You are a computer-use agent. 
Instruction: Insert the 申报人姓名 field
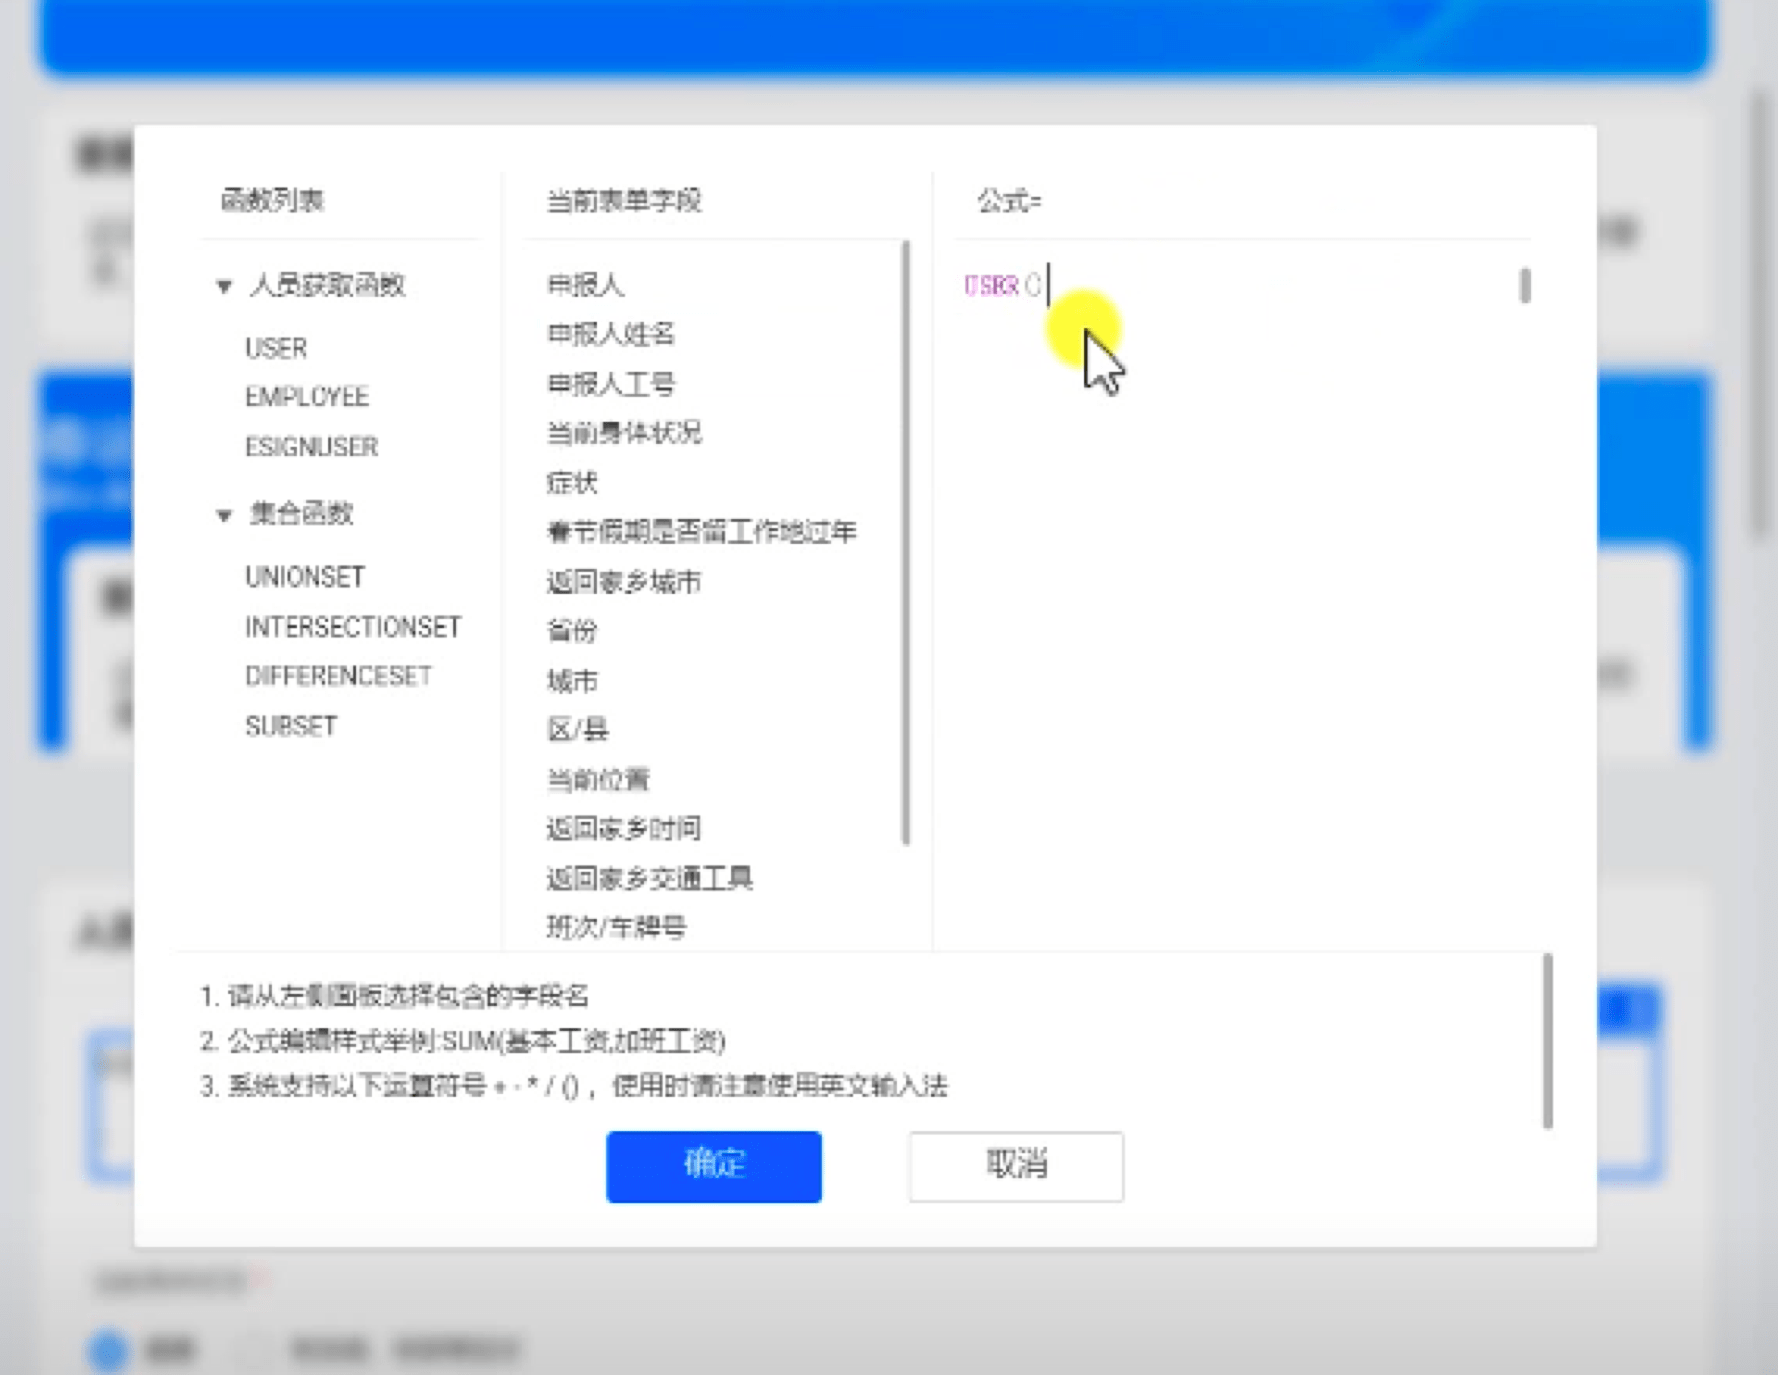pyautogui.click(x=611, y=334)
